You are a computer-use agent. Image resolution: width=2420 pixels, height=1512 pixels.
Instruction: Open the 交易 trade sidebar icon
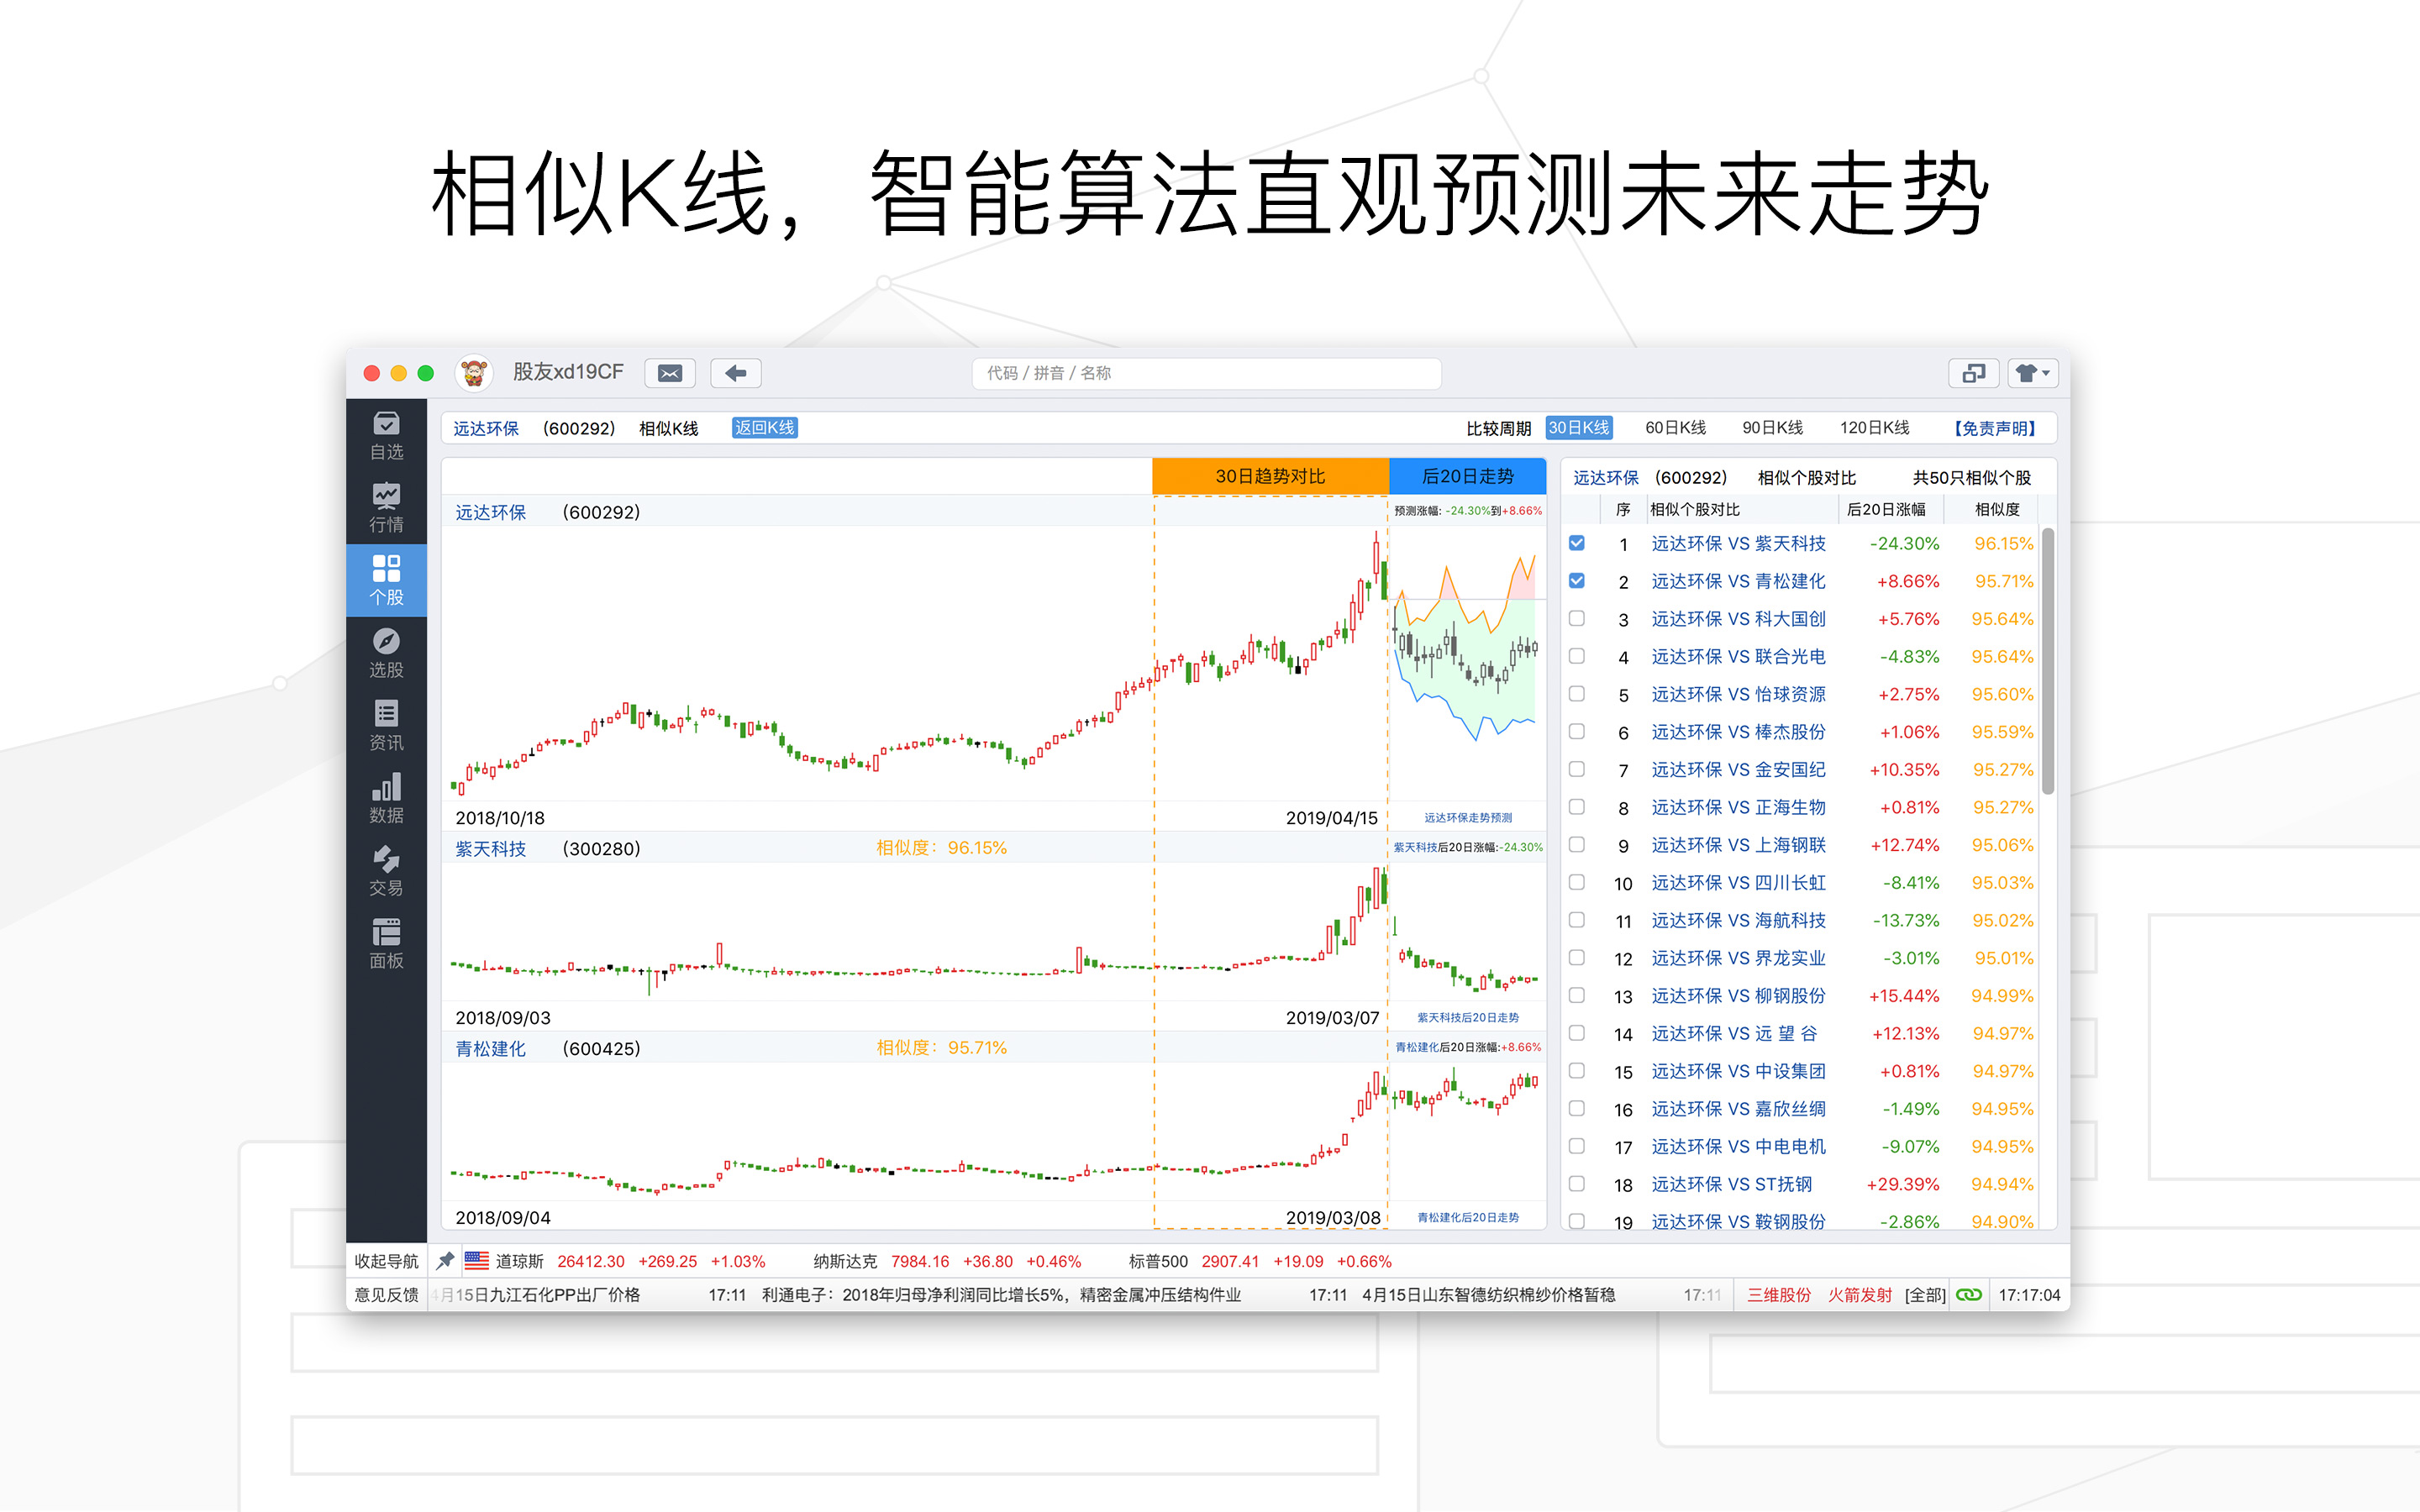[x=386, y=871]
